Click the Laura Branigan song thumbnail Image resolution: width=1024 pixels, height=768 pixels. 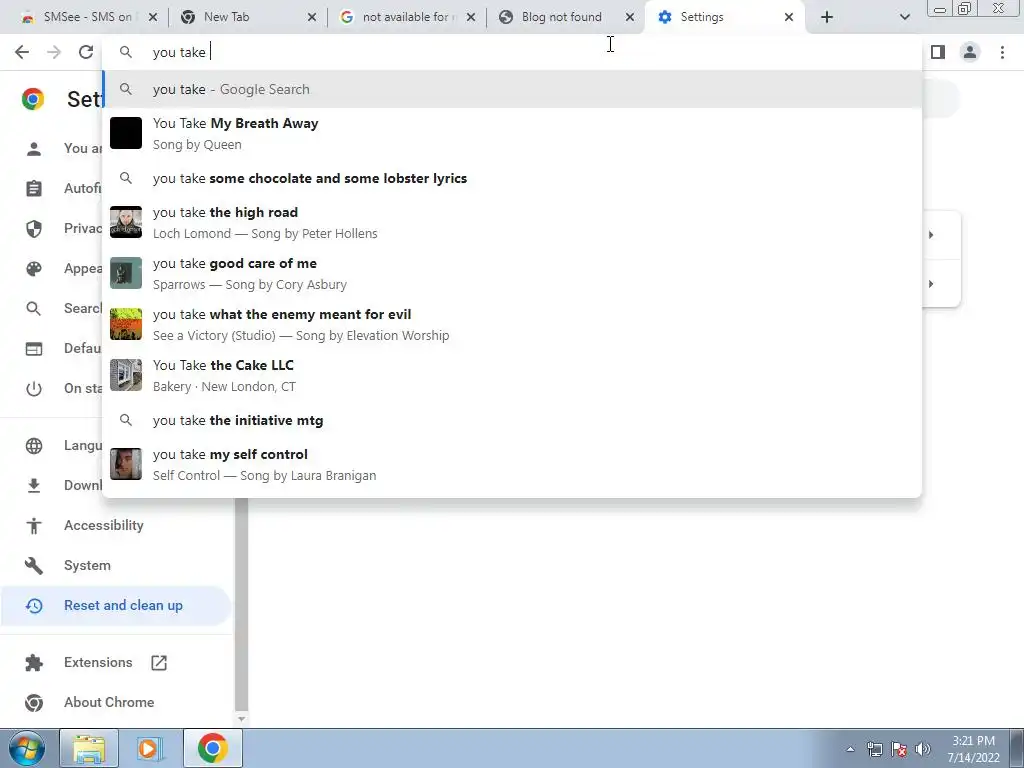pyautogui.click(x=126, y=464)
